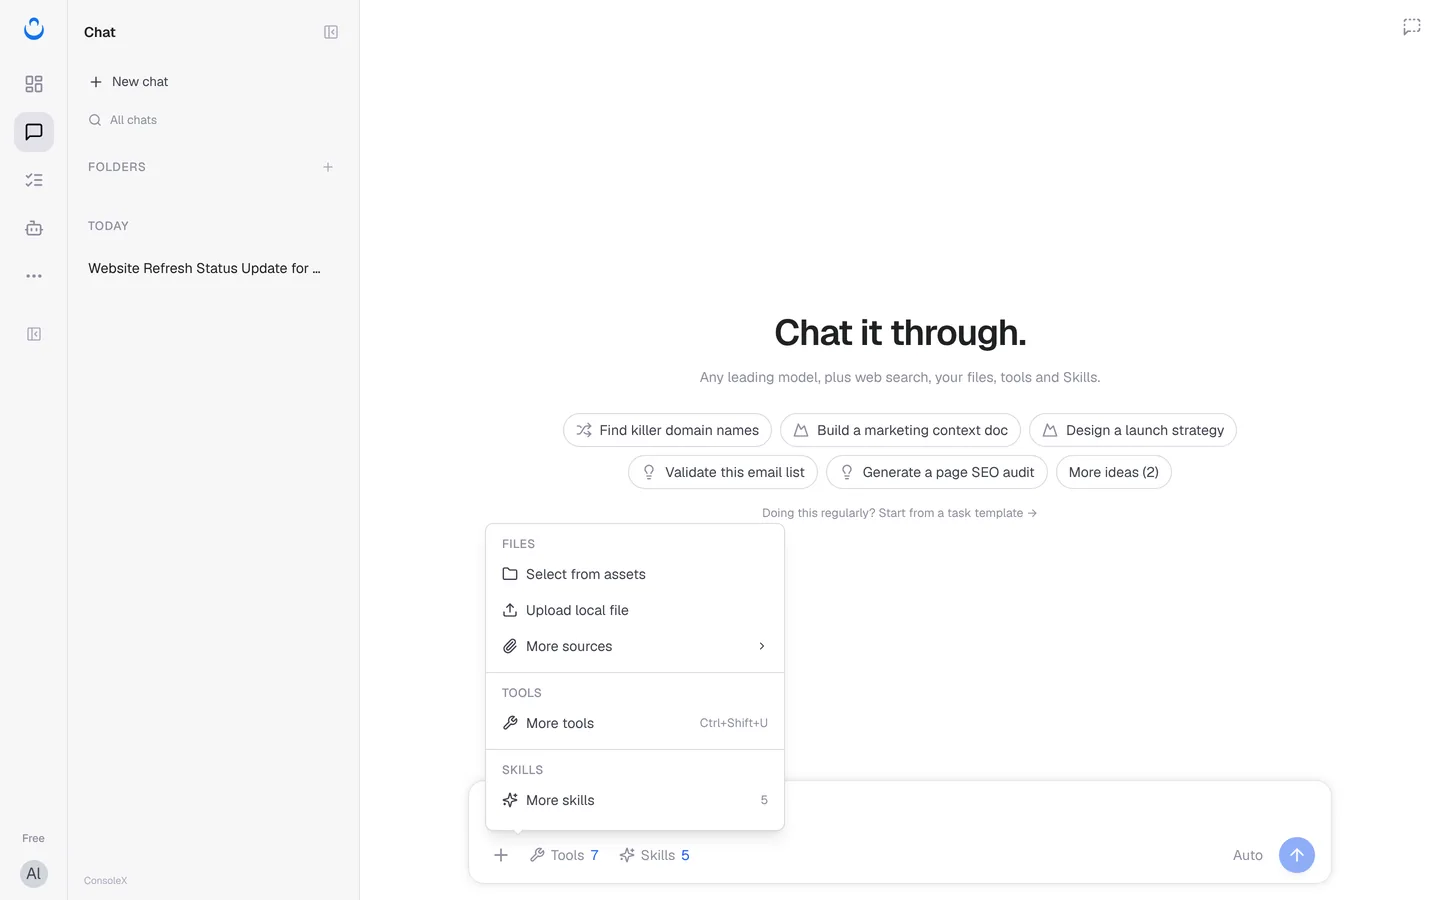Select Build a marketing context doc suggestion
This screenshot has width=1440, height=900.
pos(900,430)
